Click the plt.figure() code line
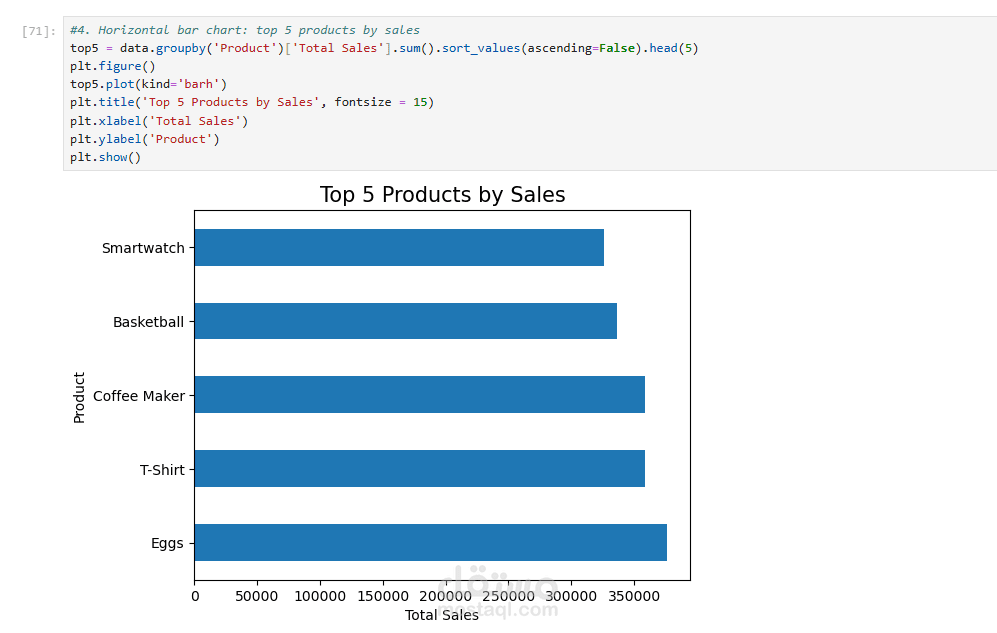The height and width of the screenshot is (633, 997). tap(112, 66)
